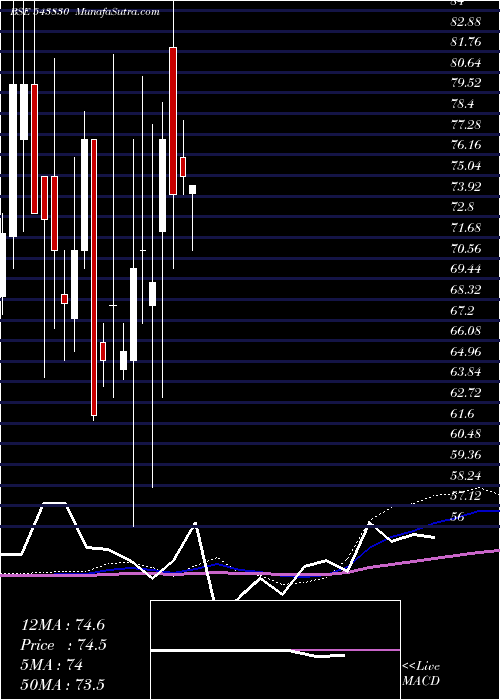500x700 pixels.
Task: Select the 61.6 price axis label
Action: [462, 414]
